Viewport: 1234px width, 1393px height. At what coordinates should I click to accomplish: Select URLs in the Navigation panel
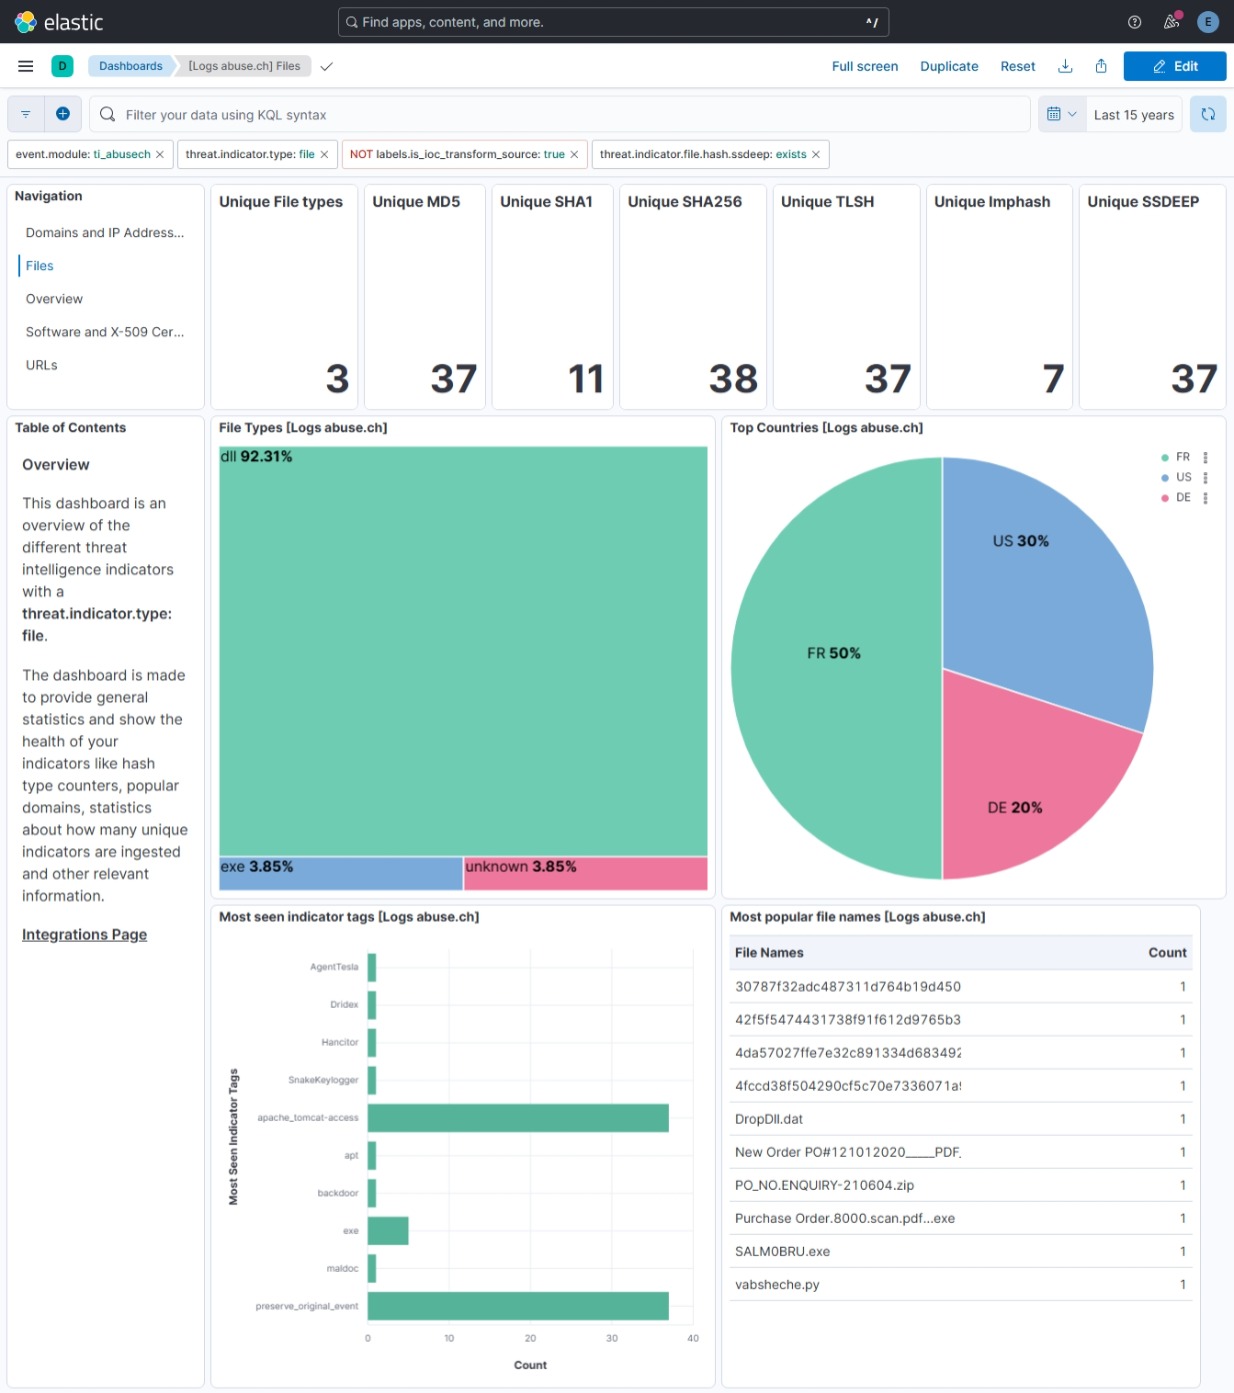pyautogui.click(x=40, y=365)
